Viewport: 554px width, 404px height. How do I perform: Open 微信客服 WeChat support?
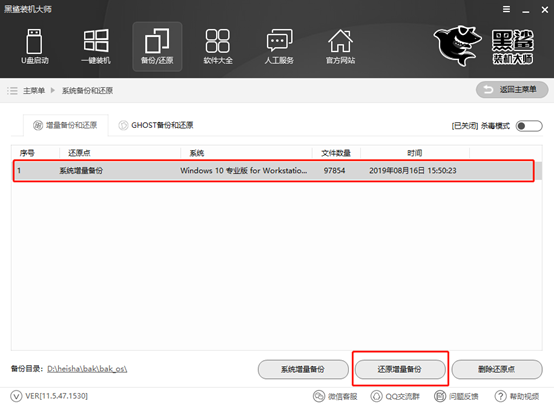pyautogui.click(x=335, y=396)
